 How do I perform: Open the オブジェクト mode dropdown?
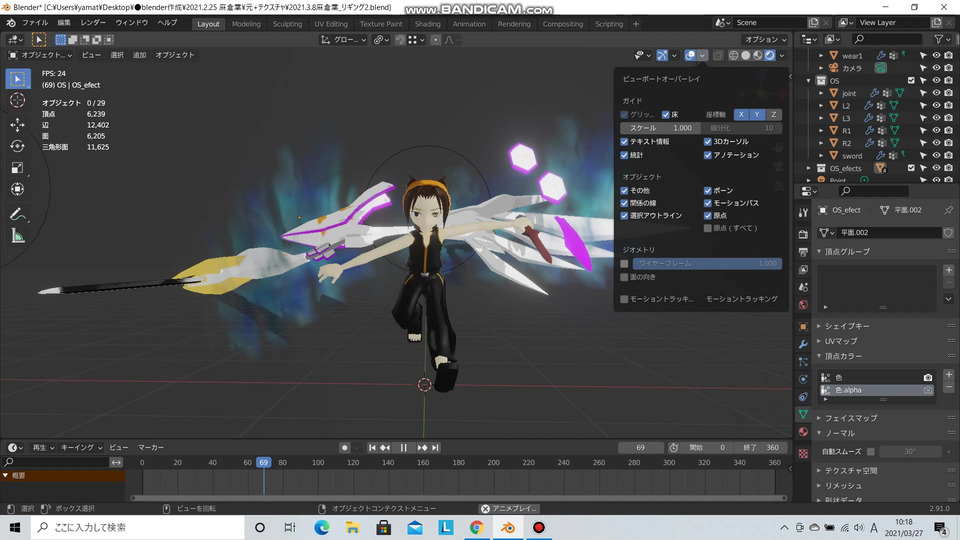40,55
